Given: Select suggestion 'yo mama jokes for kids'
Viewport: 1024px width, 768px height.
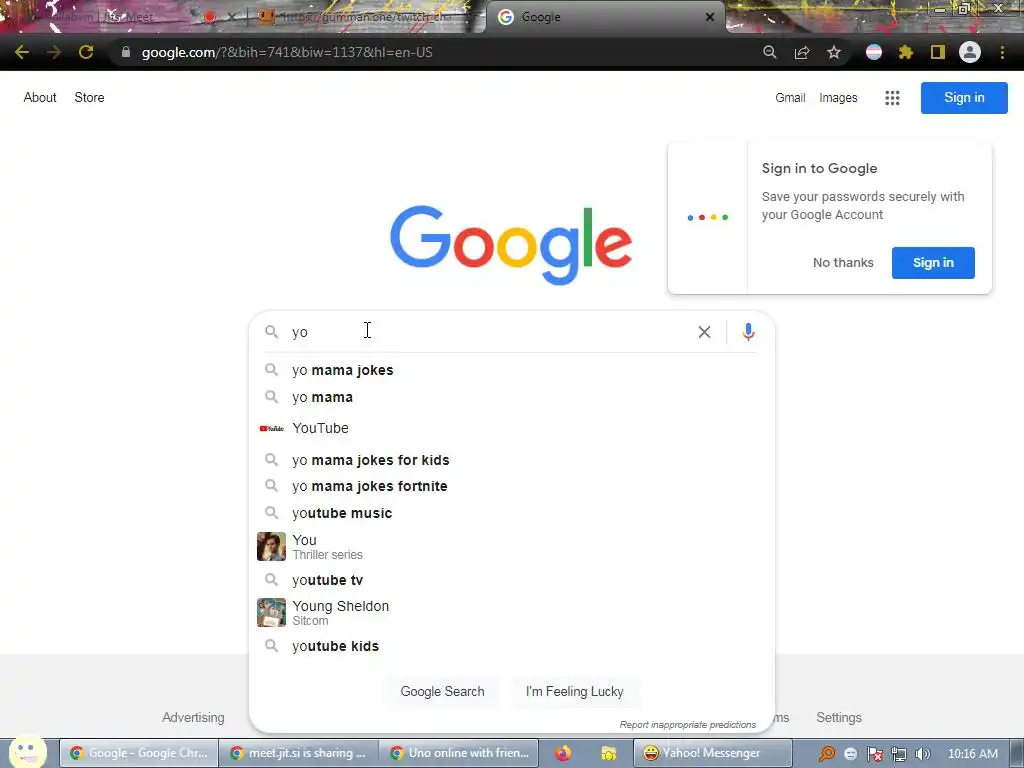Looking at the screenshot, I should coord(511,460).
